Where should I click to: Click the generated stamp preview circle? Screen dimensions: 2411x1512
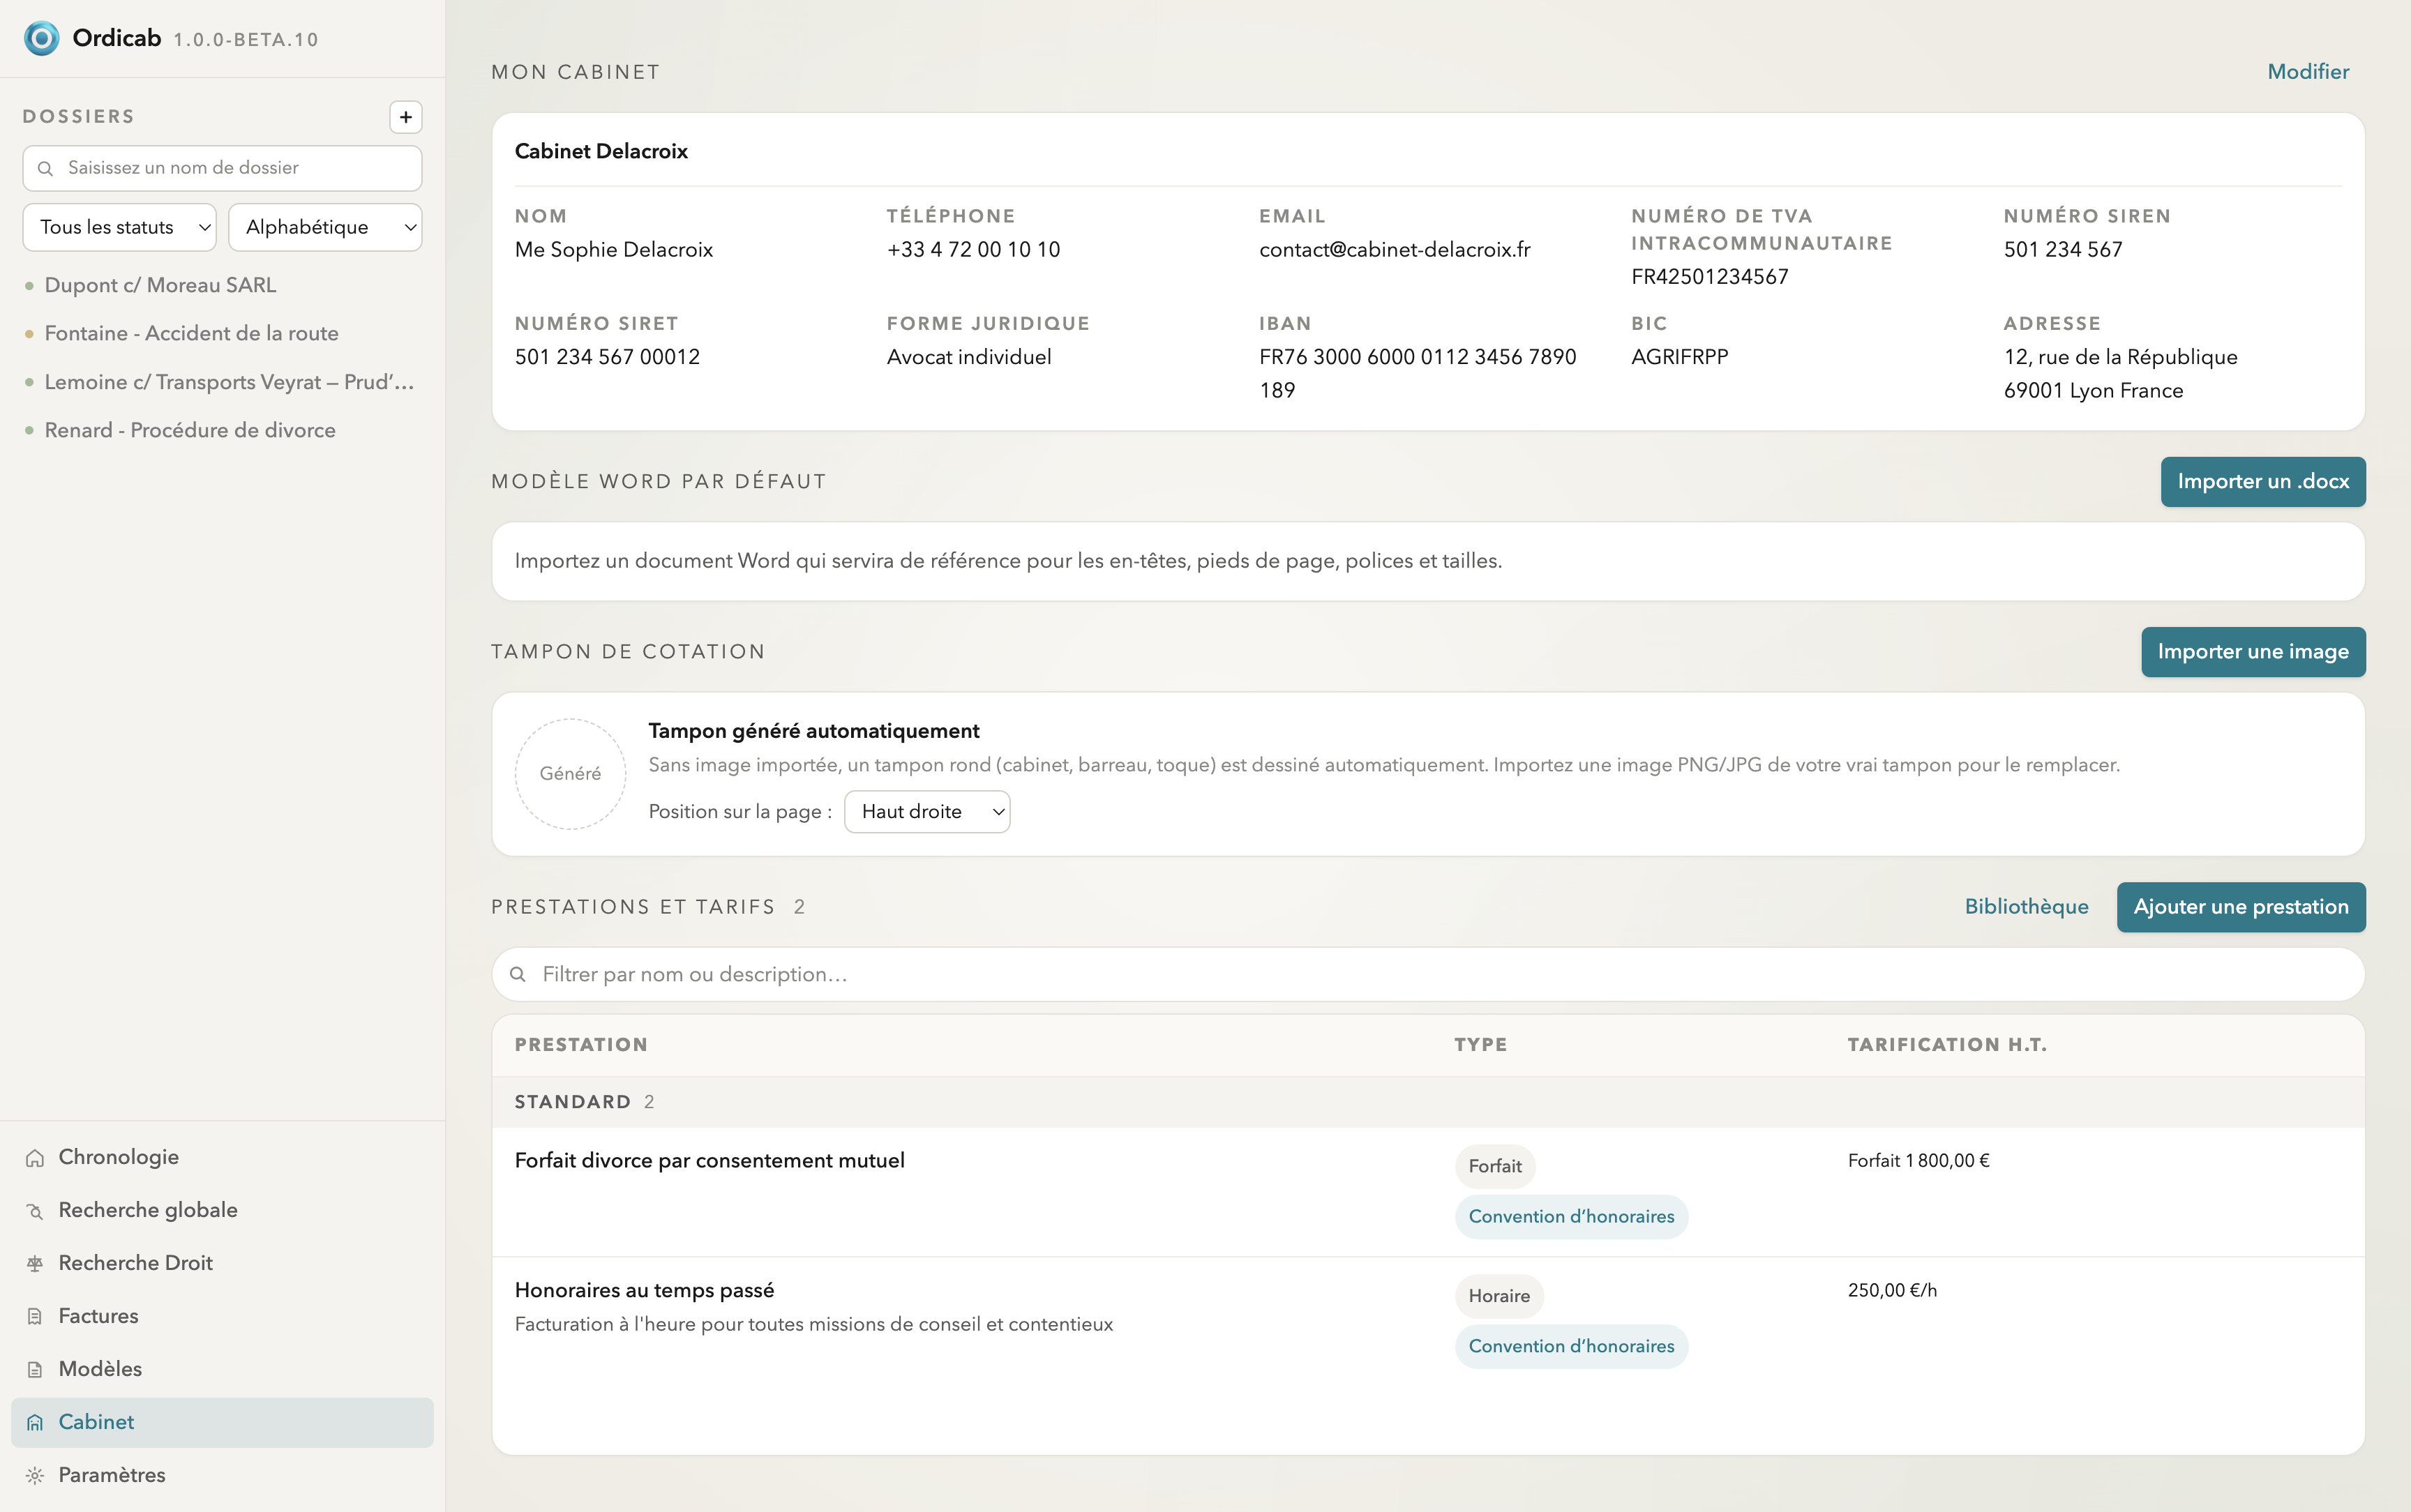coord(570,773)
